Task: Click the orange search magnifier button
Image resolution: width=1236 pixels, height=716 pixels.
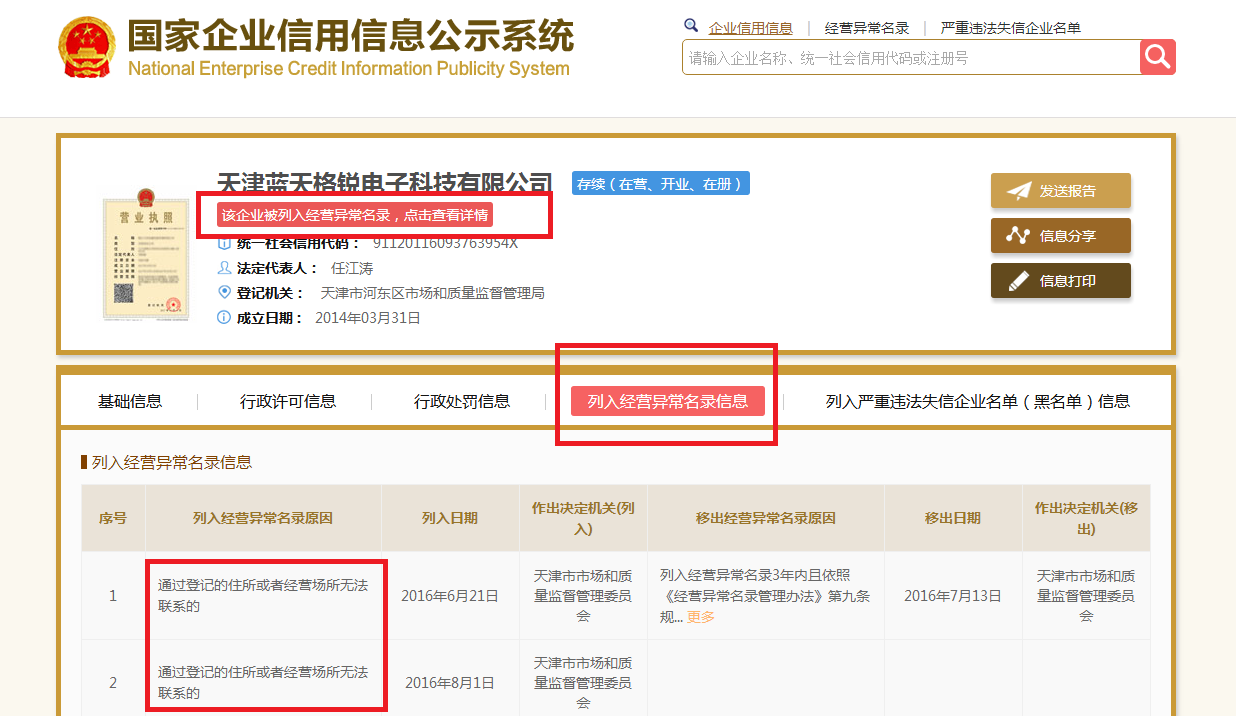Action: pos(1157,57)
